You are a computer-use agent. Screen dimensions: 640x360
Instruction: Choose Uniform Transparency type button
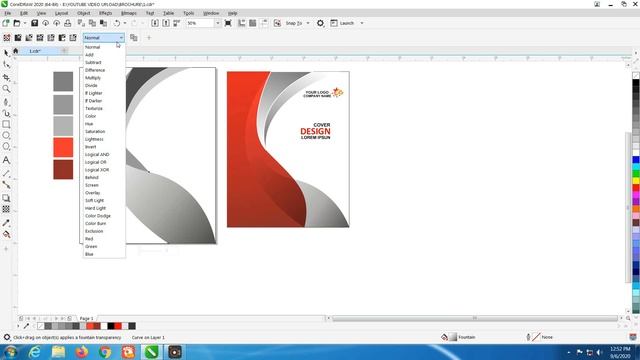[x=18, y=38]
